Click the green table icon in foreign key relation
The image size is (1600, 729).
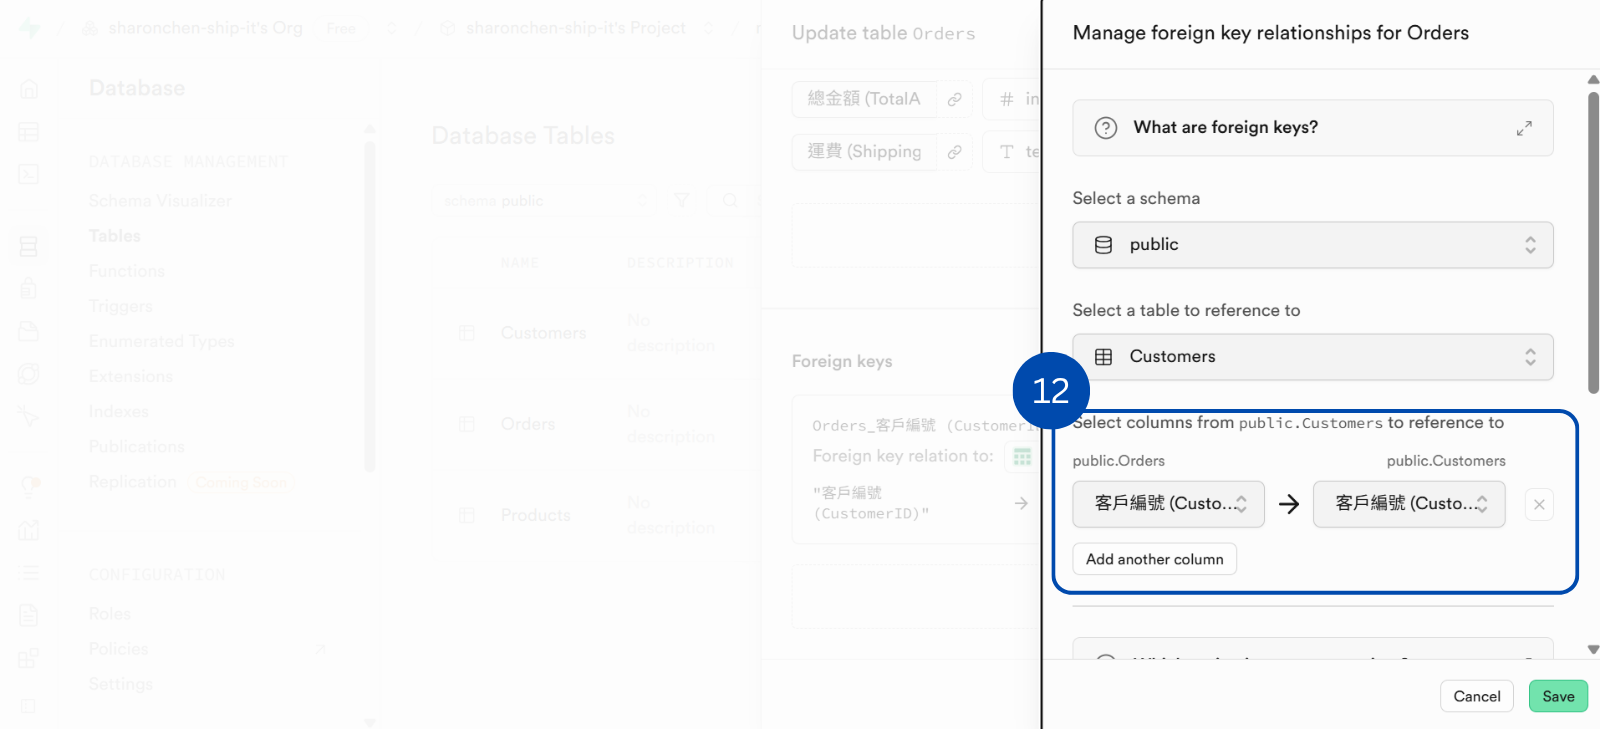1021,457
